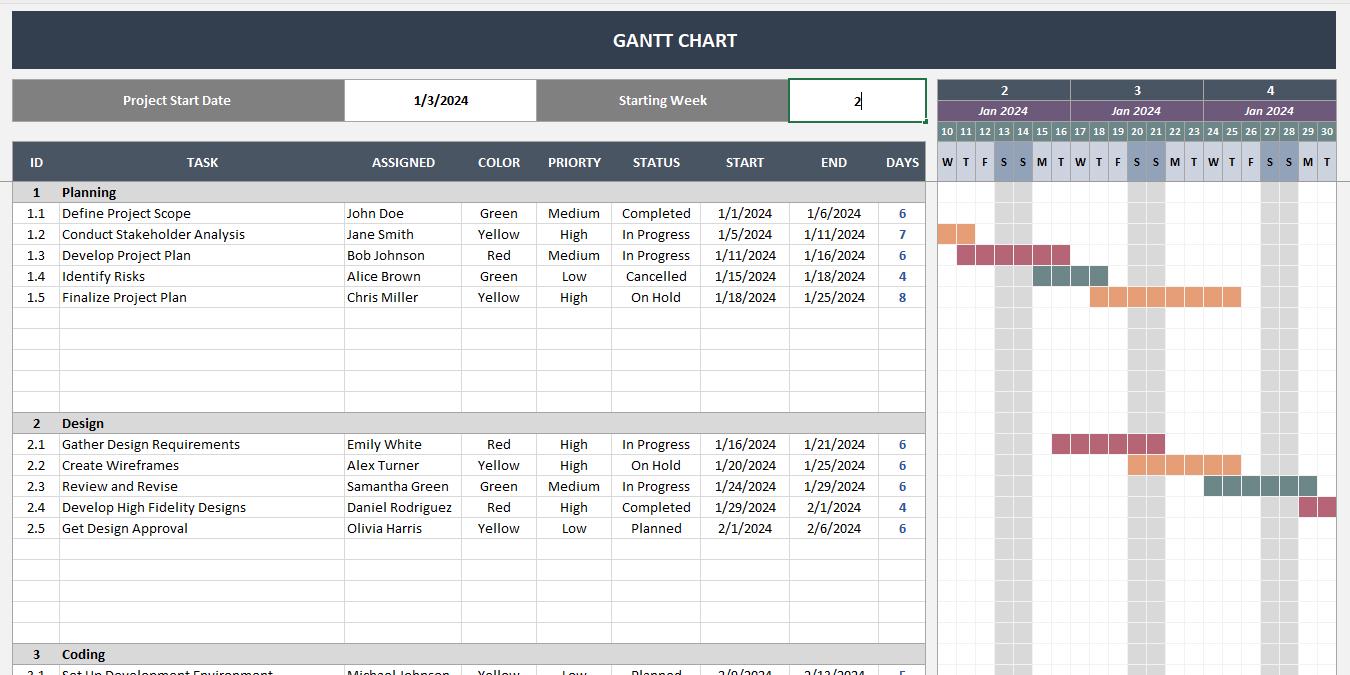Select task 'Define Project Scope'
The image size is (1350, 675).
[202, 213]
